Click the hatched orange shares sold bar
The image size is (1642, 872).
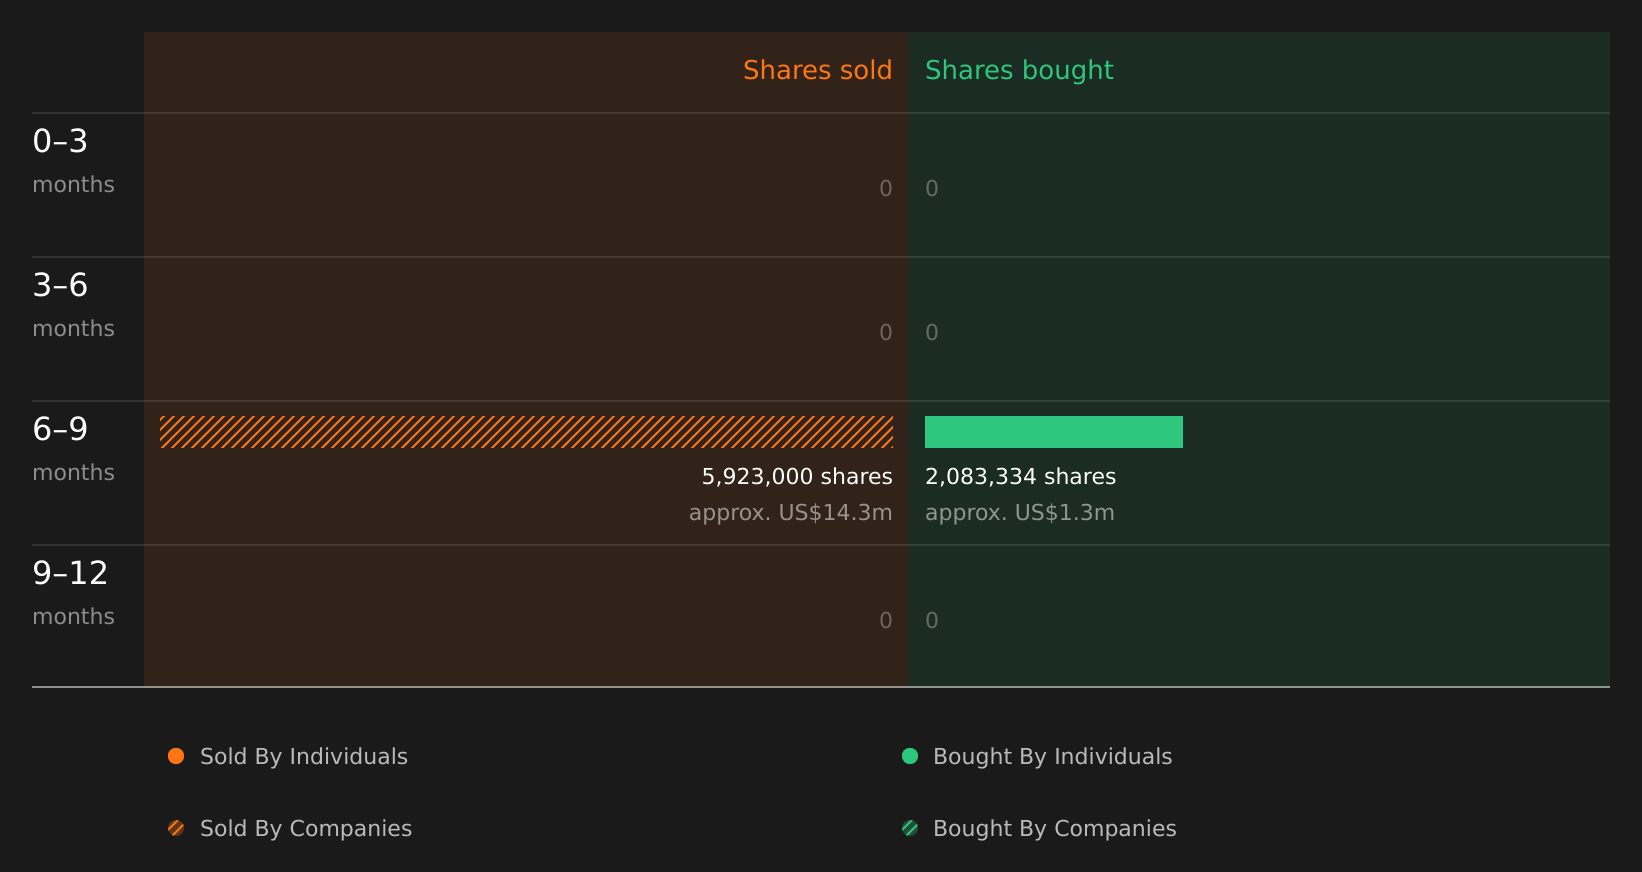click(526, 432)
